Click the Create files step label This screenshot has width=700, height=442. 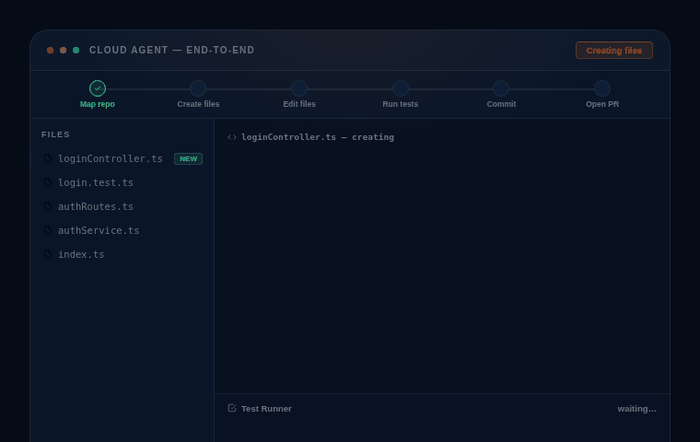tap(198, 104)
